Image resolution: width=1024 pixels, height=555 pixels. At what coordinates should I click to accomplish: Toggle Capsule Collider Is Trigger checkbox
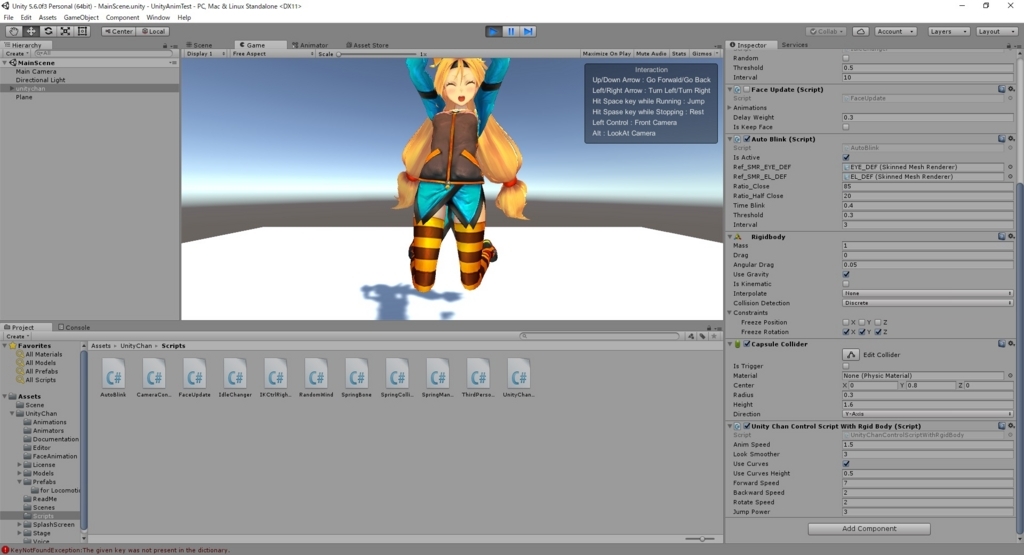pyautogui.click(x=846, y=366)
